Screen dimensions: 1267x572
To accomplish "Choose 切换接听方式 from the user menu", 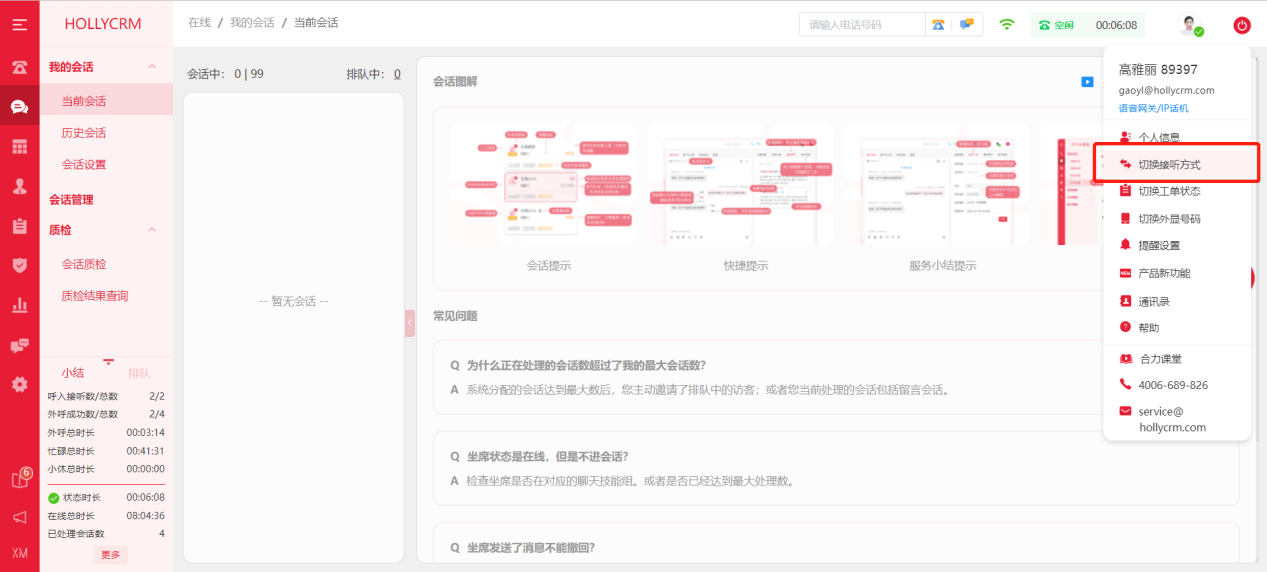I will click(1169, 164).
